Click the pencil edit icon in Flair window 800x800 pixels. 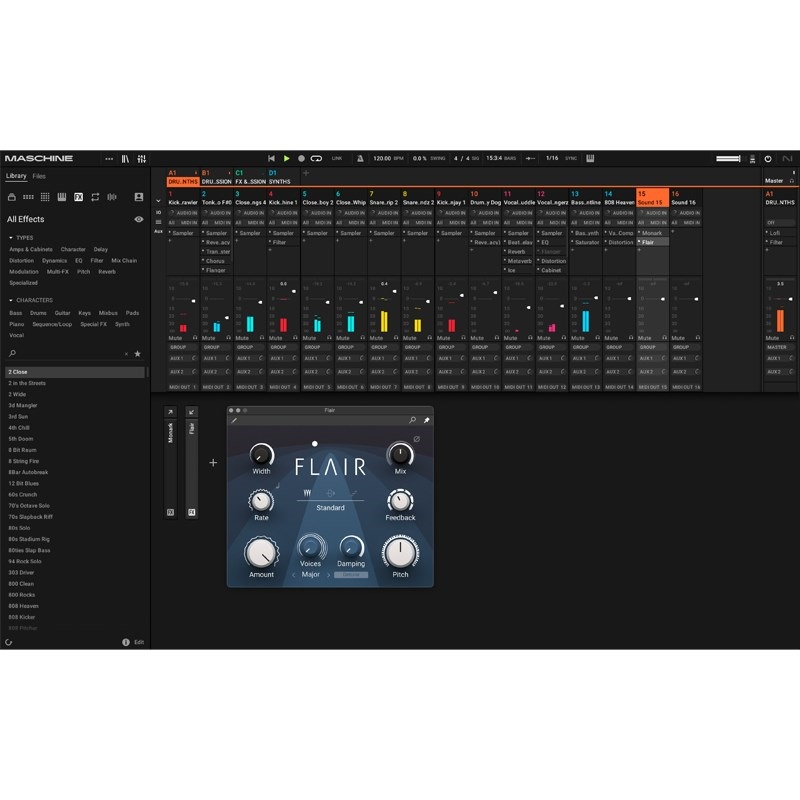point(234,420)
